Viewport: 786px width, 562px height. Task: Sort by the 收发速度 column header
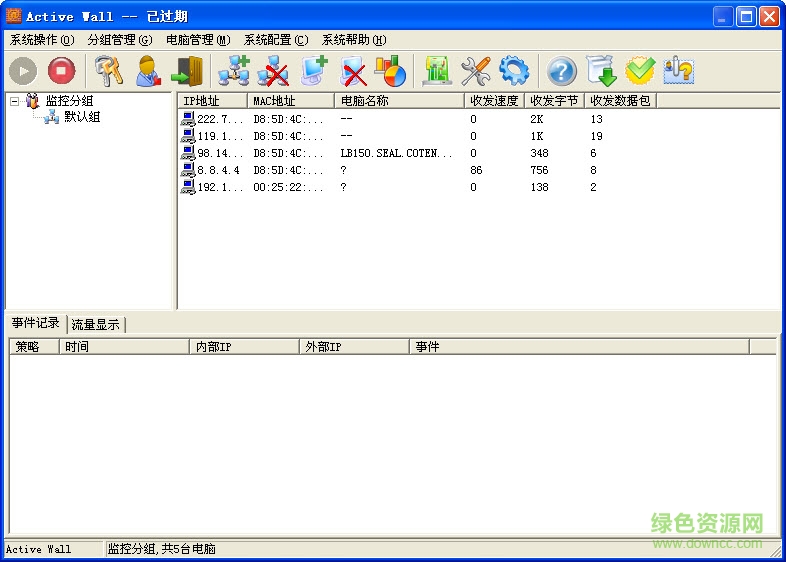point(494,101)
